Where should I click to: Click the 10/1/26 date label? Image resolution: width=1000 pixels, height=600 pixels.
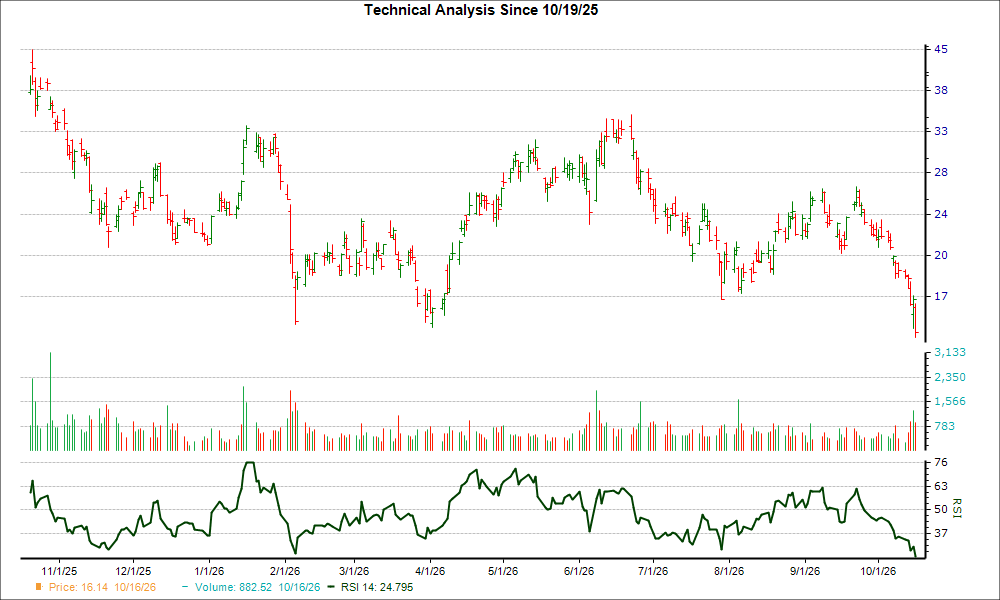[x=878, y=571]
